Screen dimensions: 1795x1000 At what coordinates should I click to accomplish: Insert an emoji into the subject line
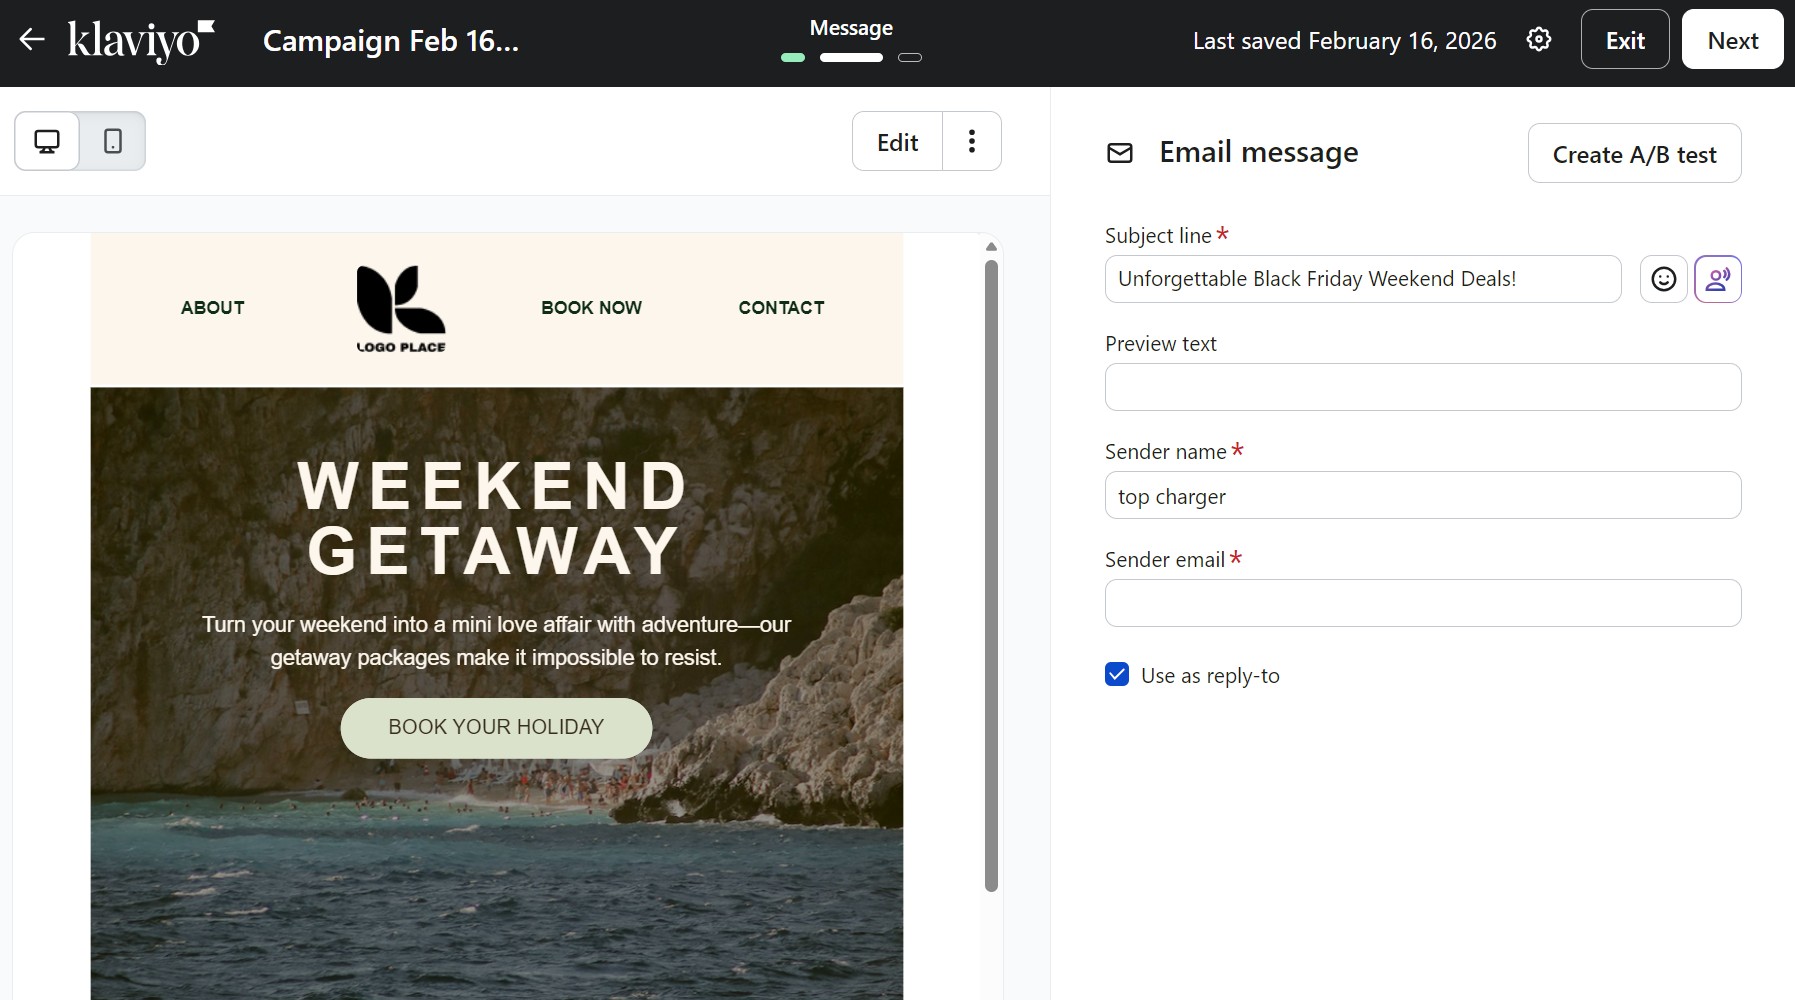coord(1663,279)
